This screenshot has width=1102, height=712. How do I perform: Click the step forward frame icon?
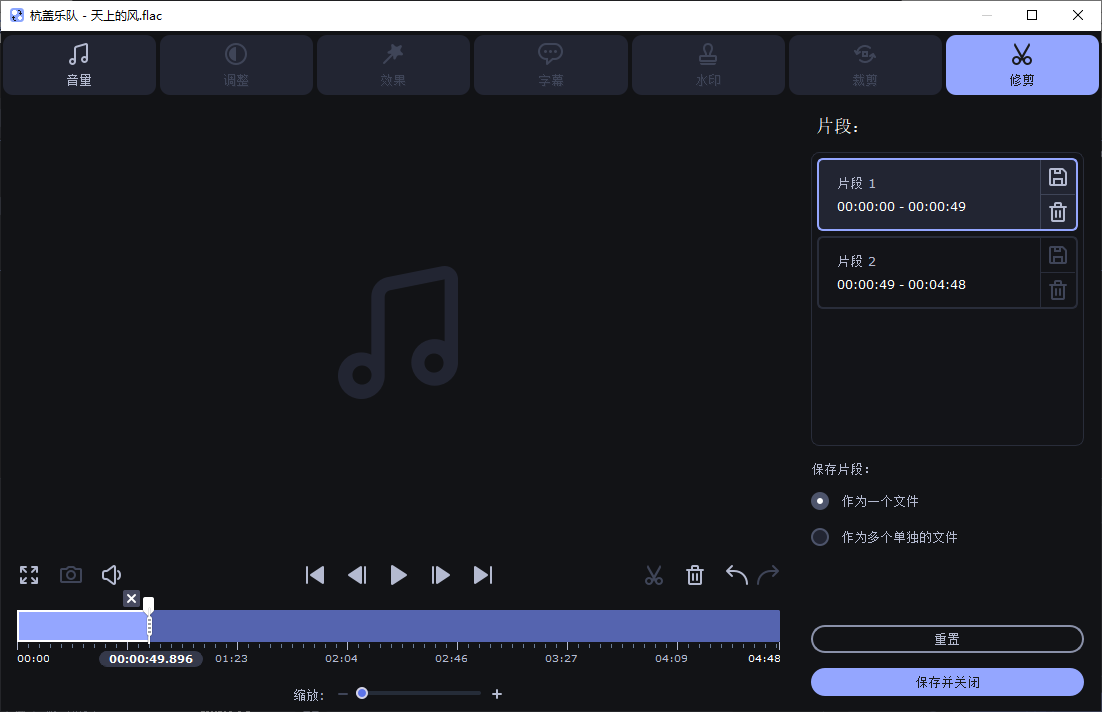440,575
